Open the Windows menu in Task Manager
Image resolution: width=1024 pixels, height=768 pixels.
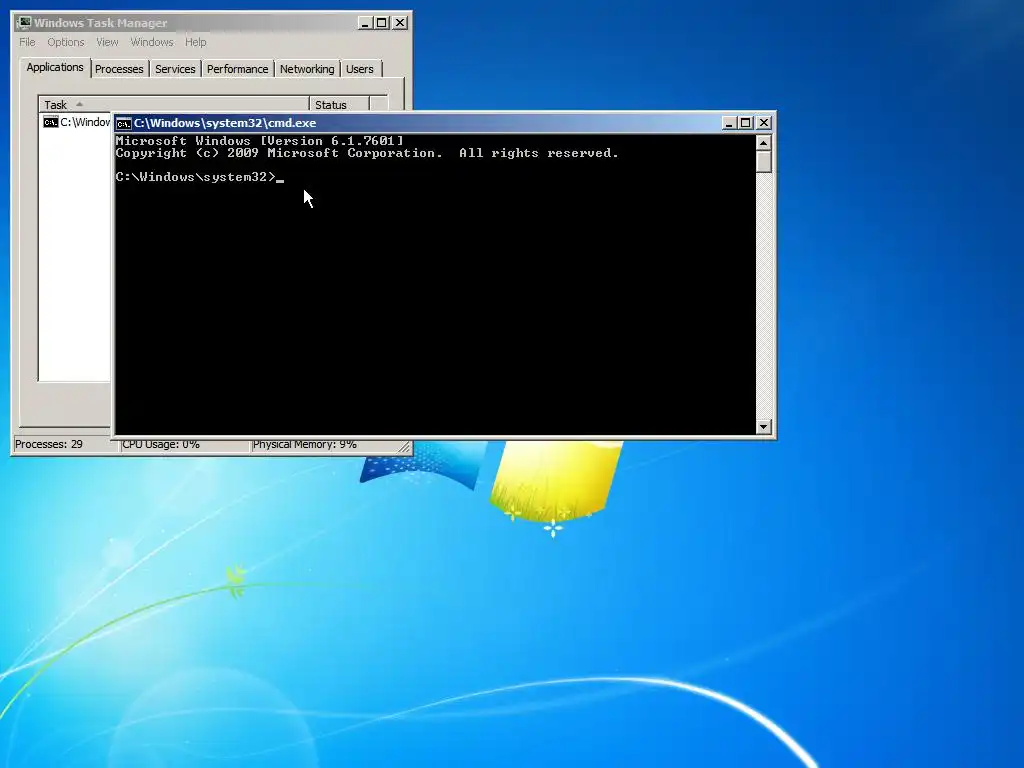coord(152,42)
